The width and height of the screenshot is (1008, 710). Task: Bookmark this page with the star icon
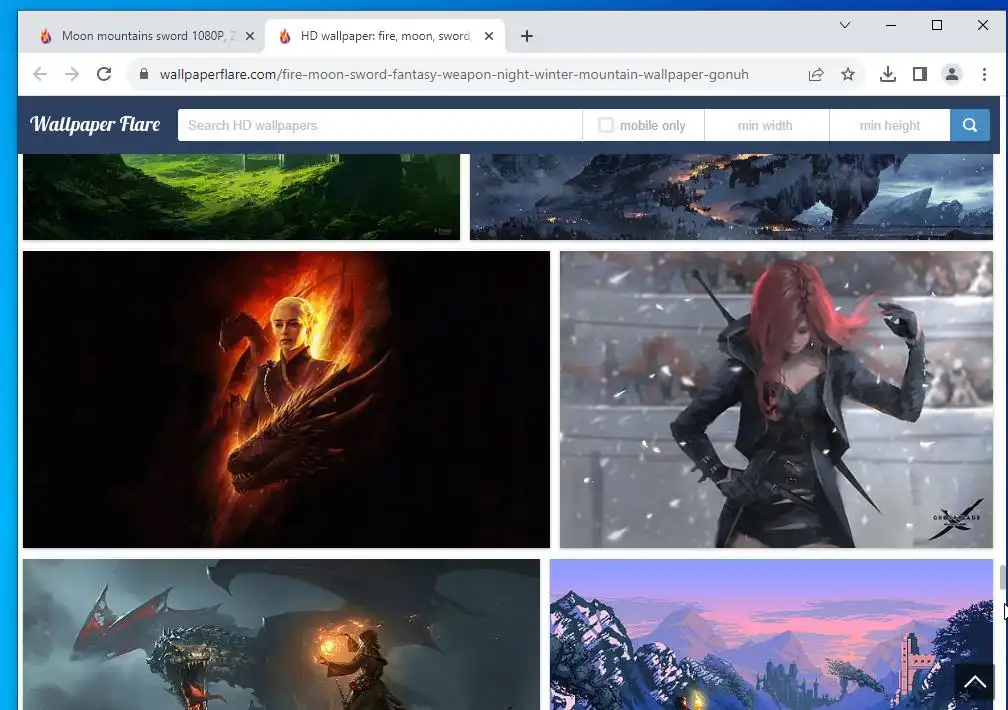848,74
